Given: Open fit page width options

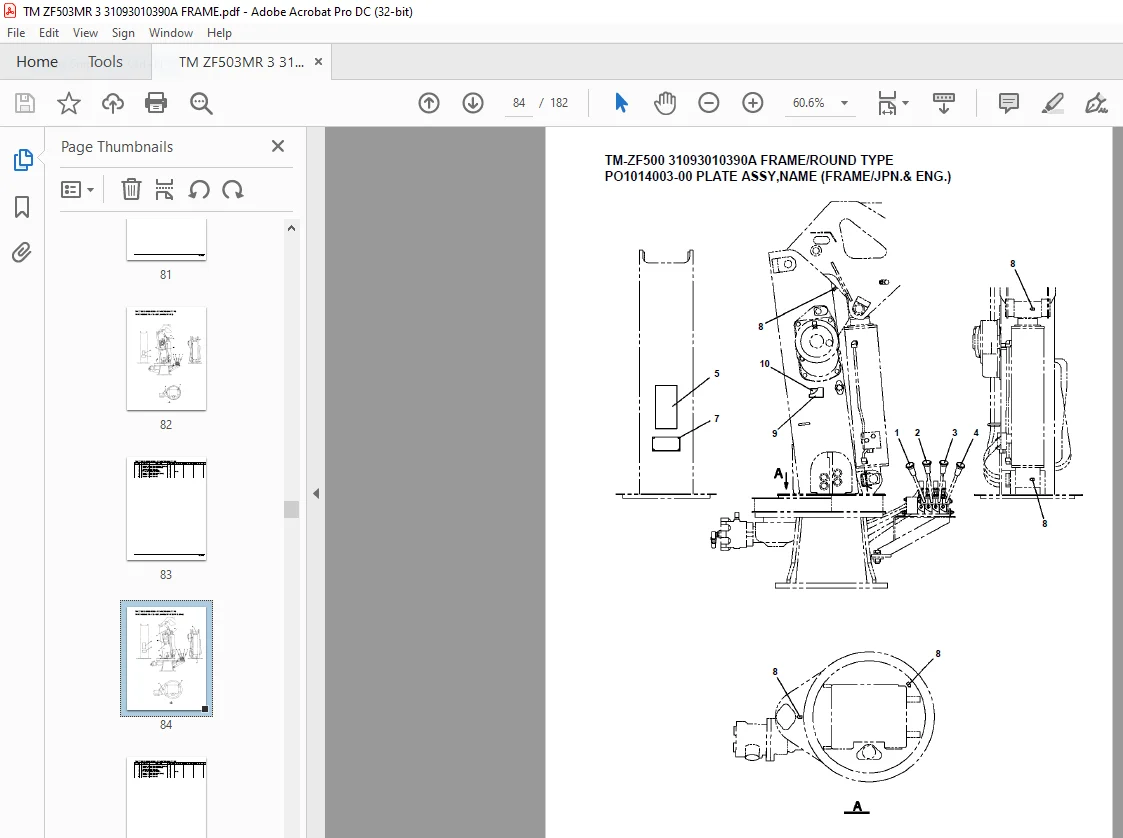Looking at the screenshot, I should point(892,103).
